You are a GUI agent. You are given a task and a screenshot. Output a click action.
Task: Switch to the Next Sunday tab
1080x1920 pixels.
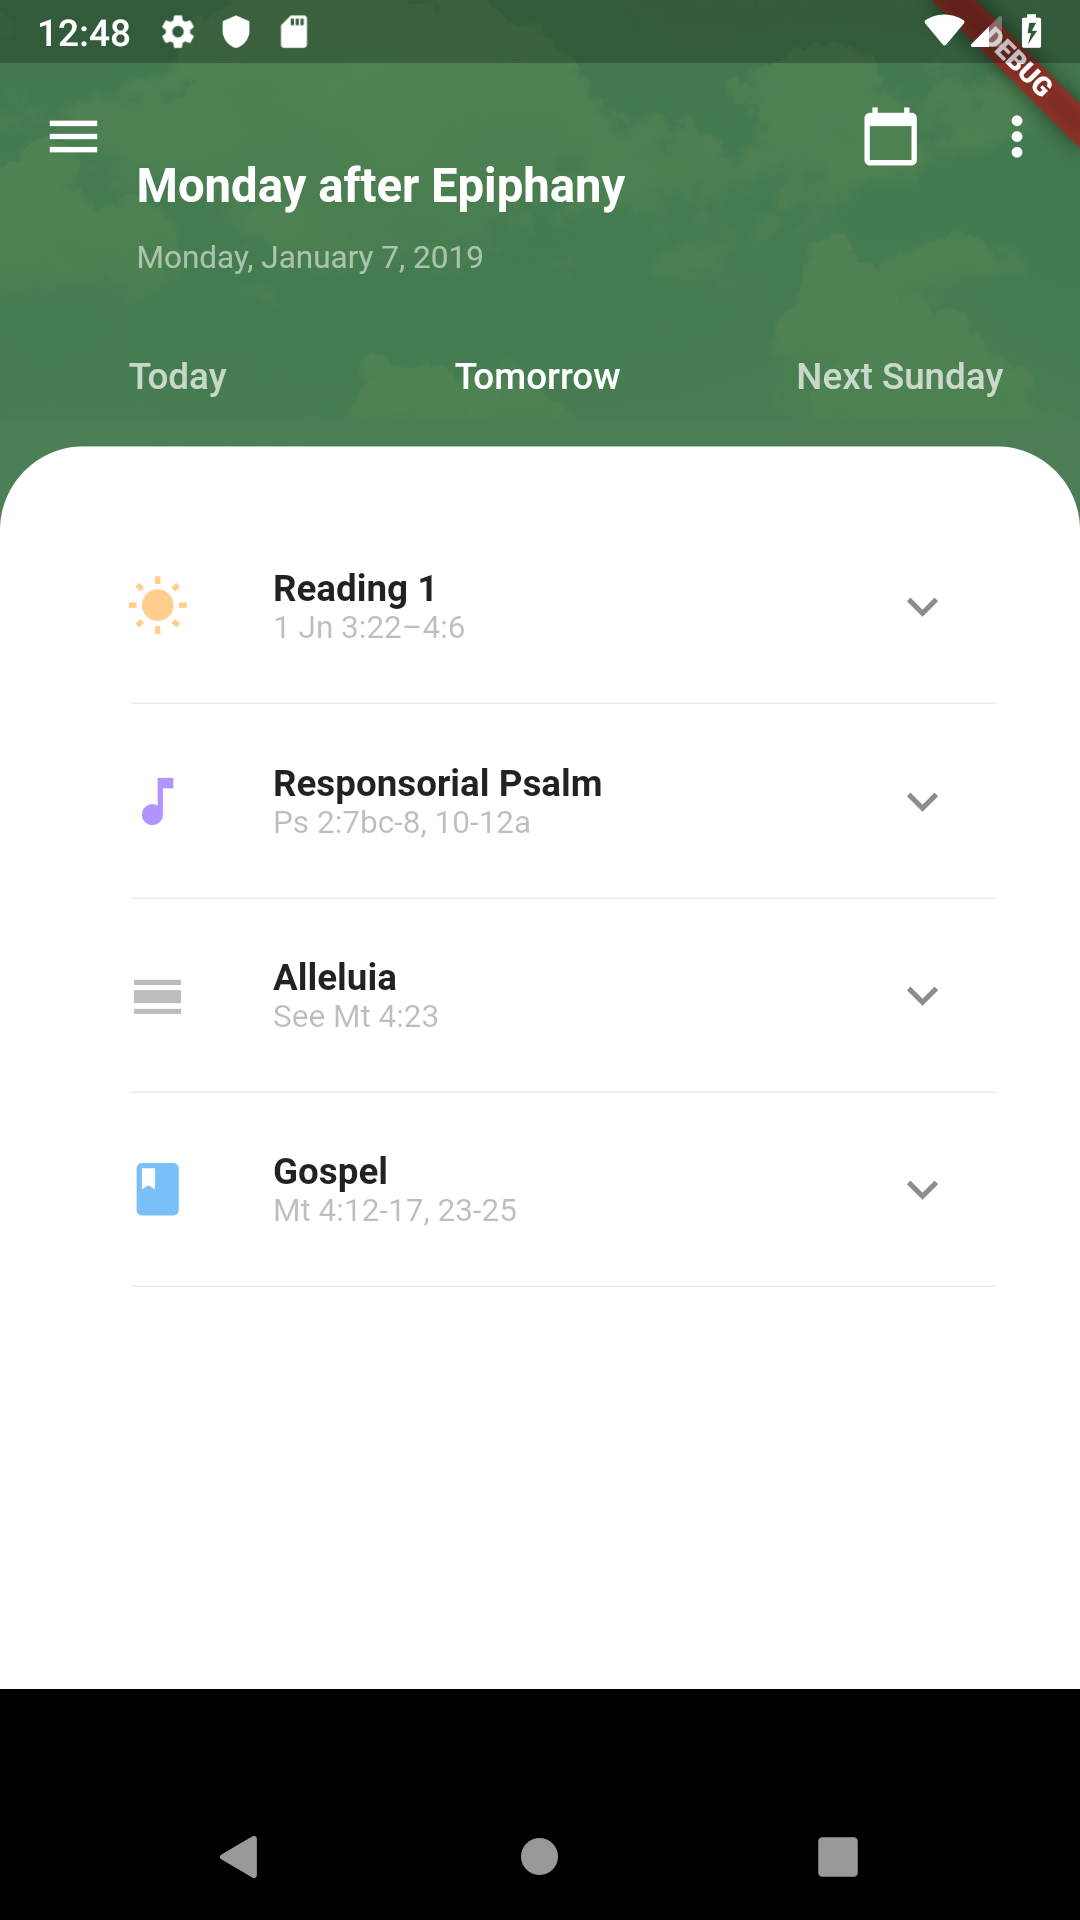899,377
